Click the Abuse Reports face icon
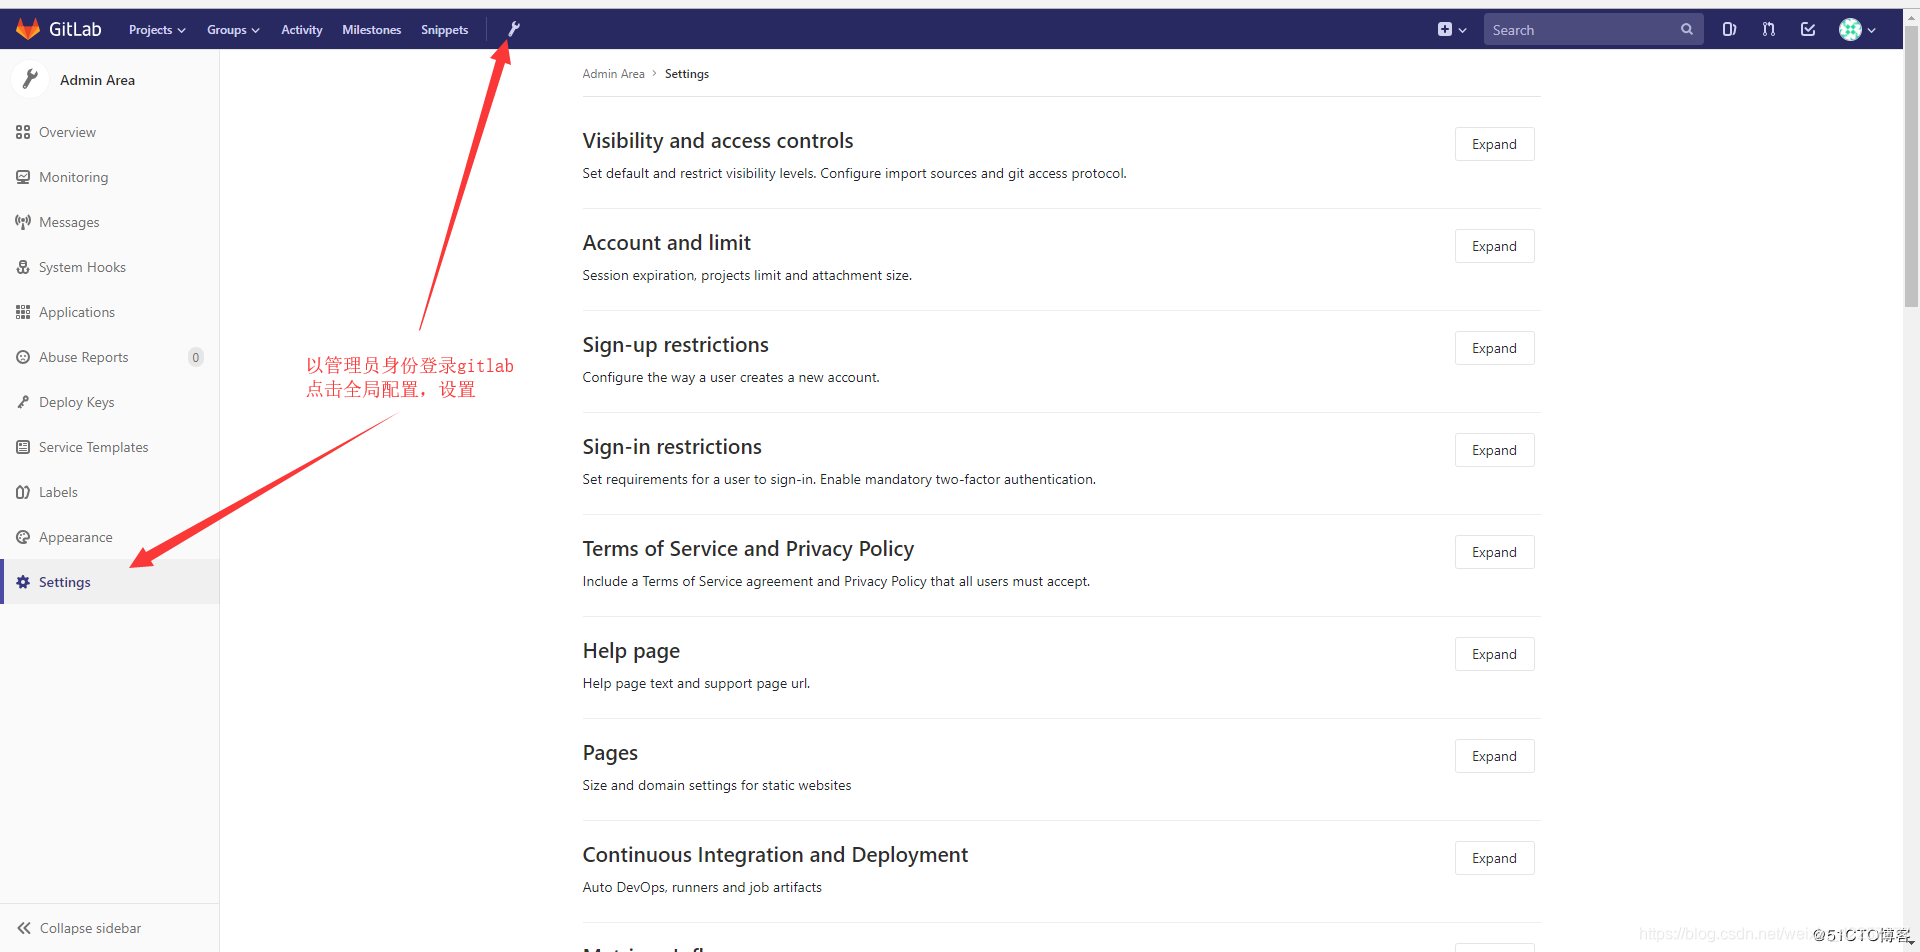 point(23,357)
